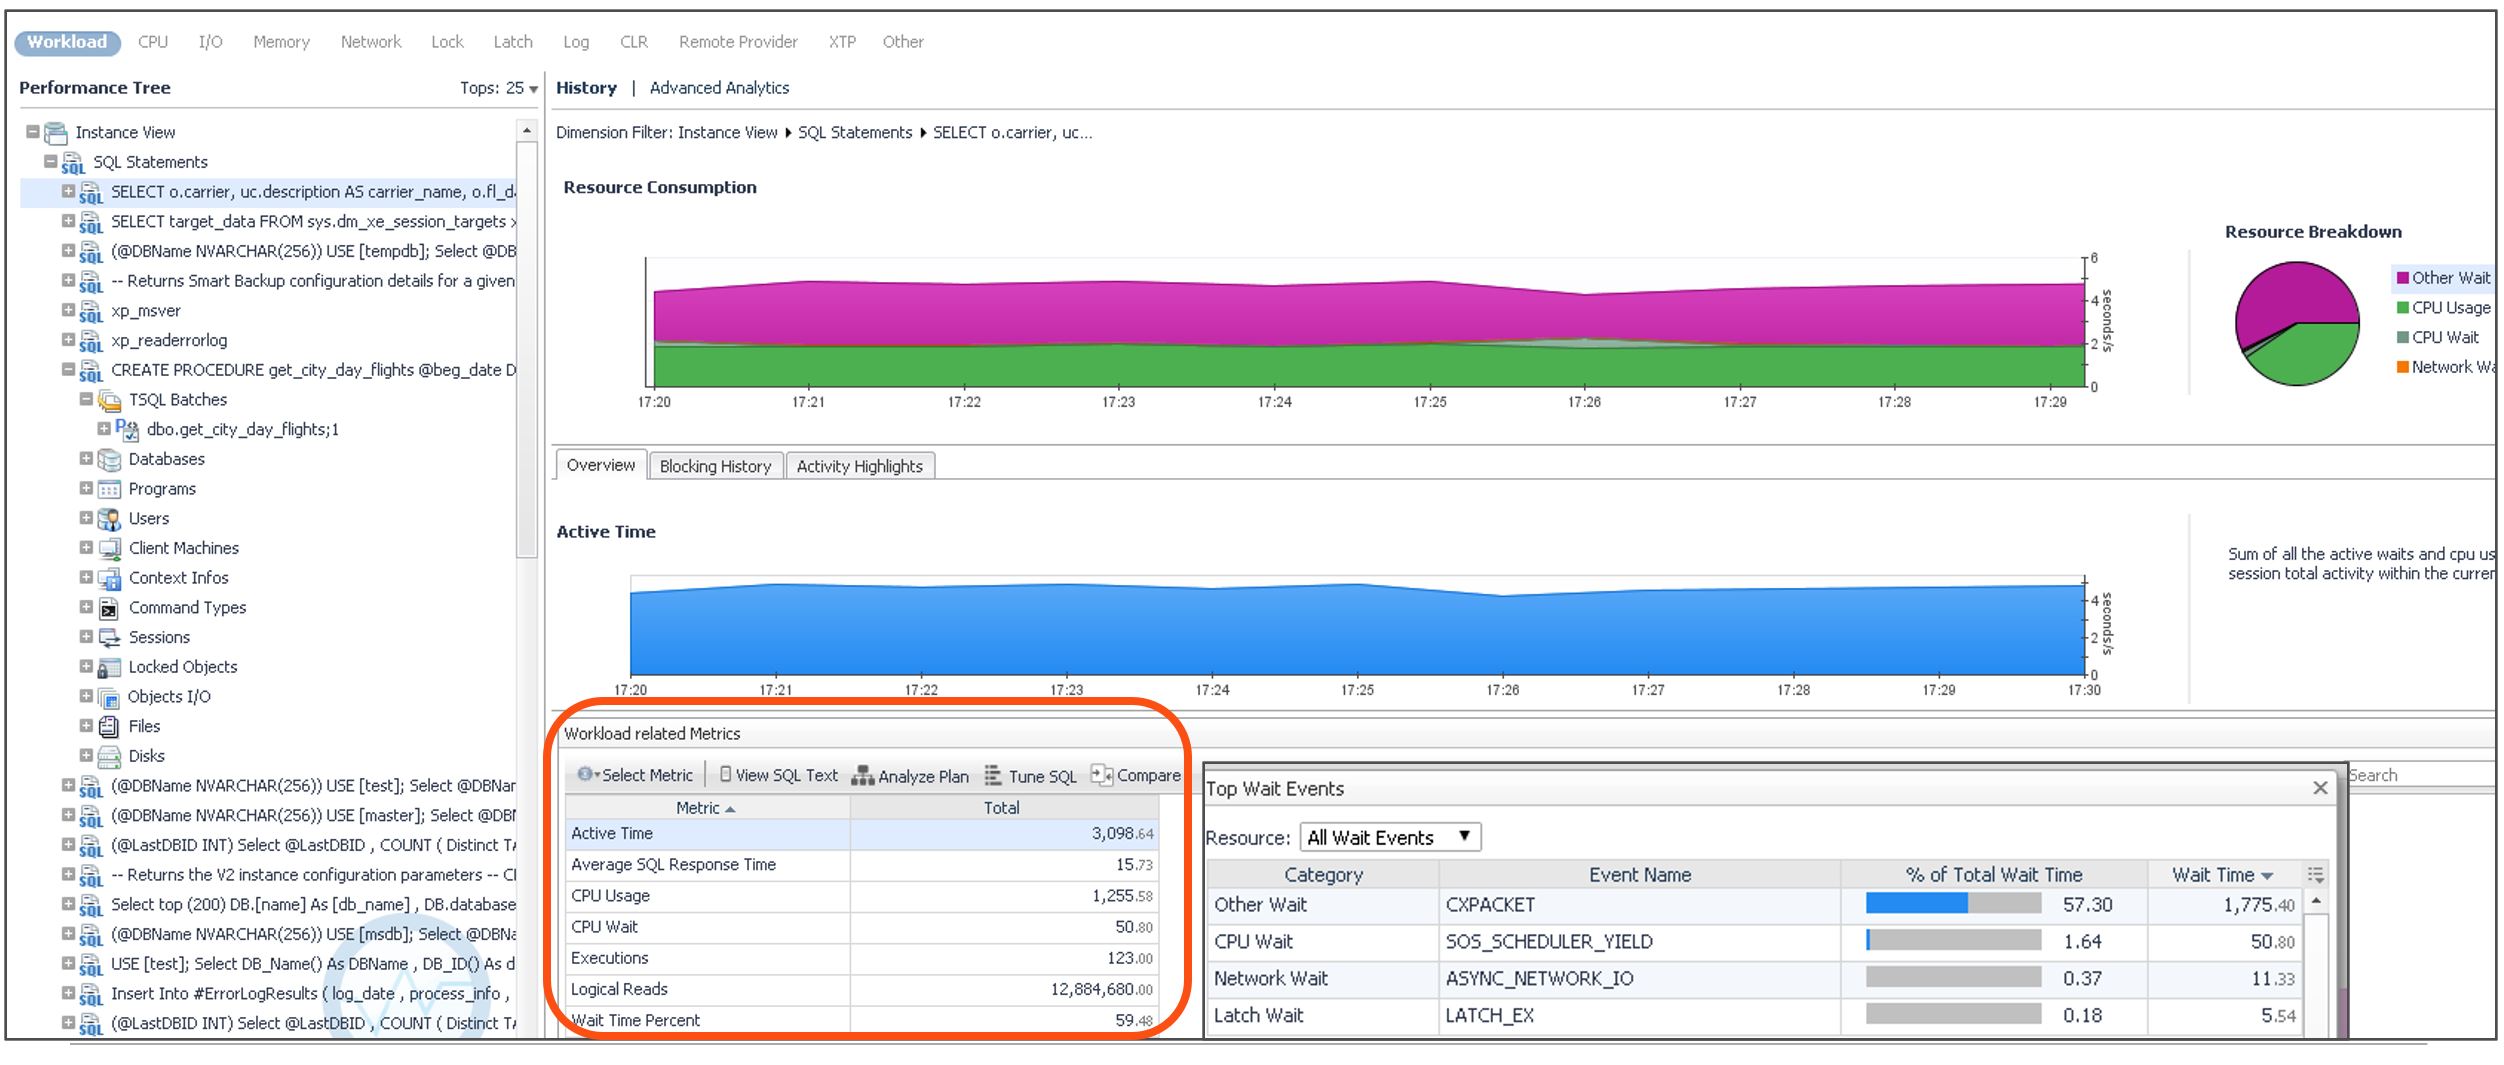The image size is (2504, 1065).
Task: Open the Latch tab
Action: coord(512,42)
